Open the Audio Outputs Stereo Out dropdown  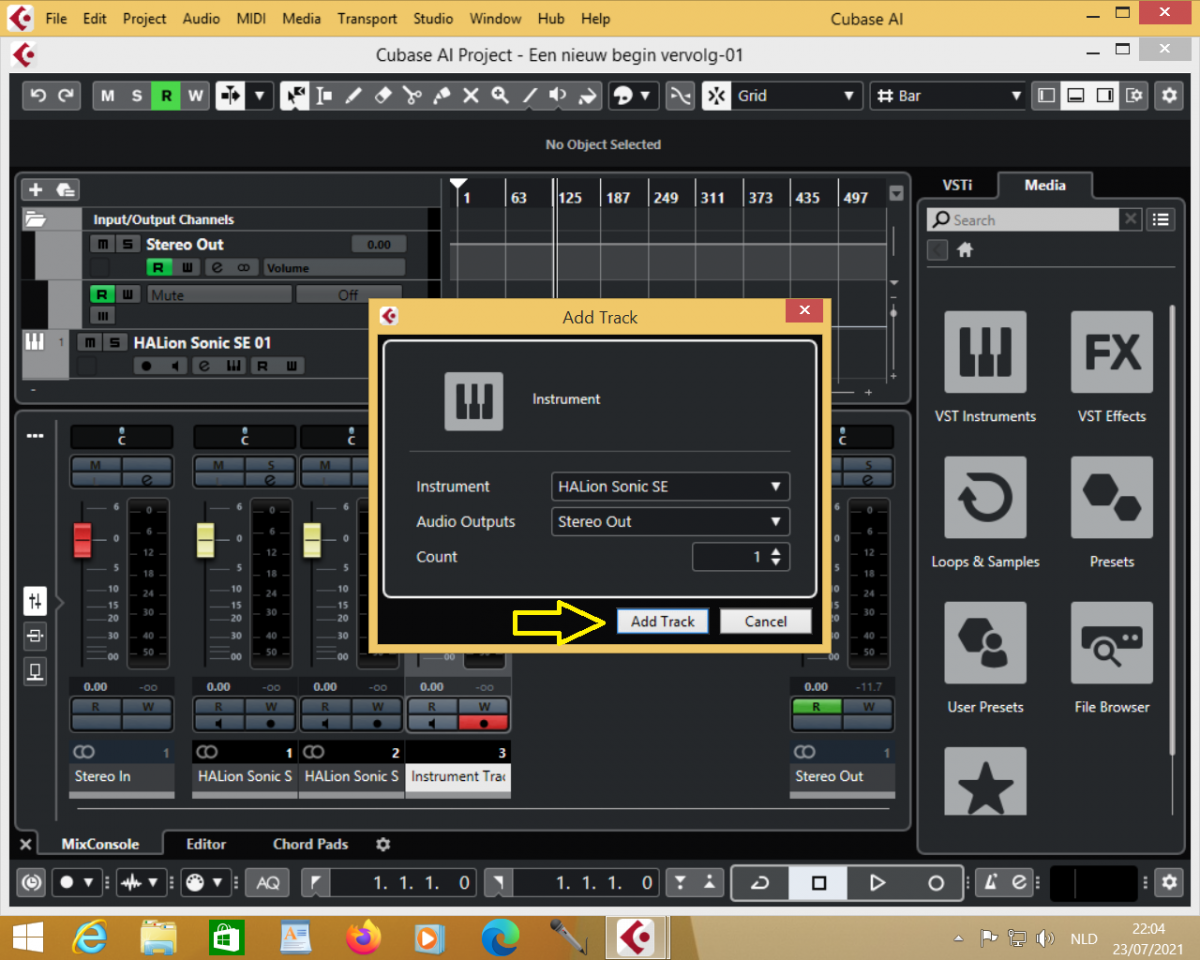(x=670, y=522)
